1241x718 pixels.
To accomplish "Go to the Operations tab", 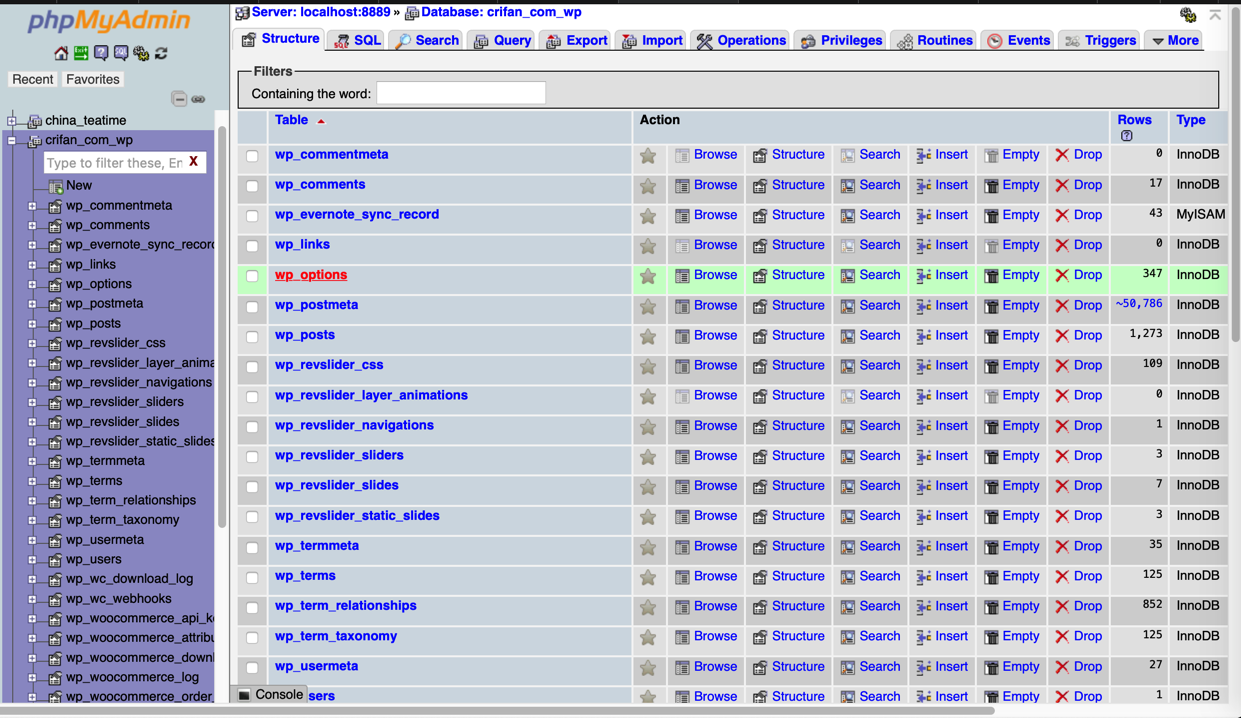I will click(x=741, y=41).
